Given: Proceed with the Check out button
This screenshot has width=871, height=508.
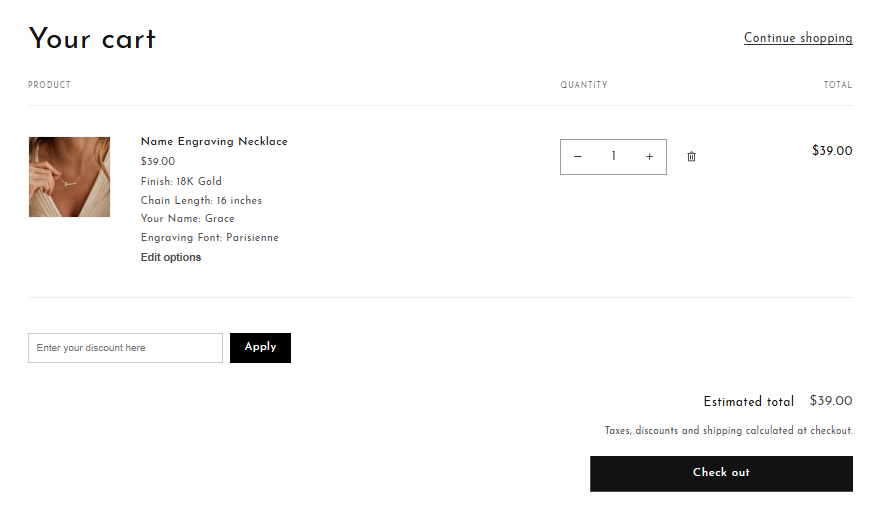Looking at the screenshot, I should click(x=721, y=473).
